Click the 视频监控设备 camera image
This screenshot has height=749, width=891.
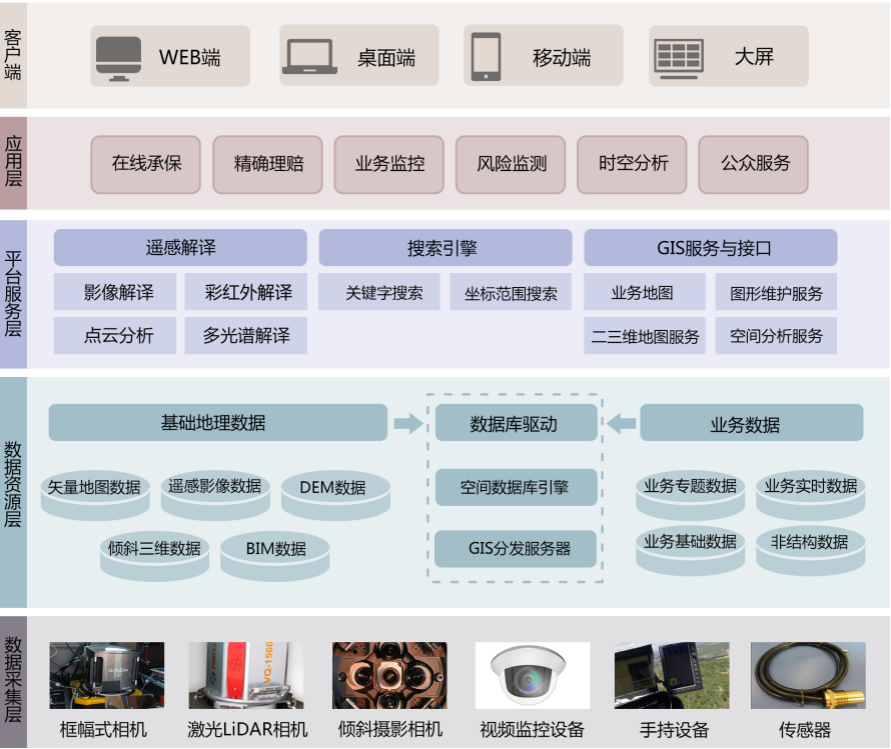pos(532,676)
